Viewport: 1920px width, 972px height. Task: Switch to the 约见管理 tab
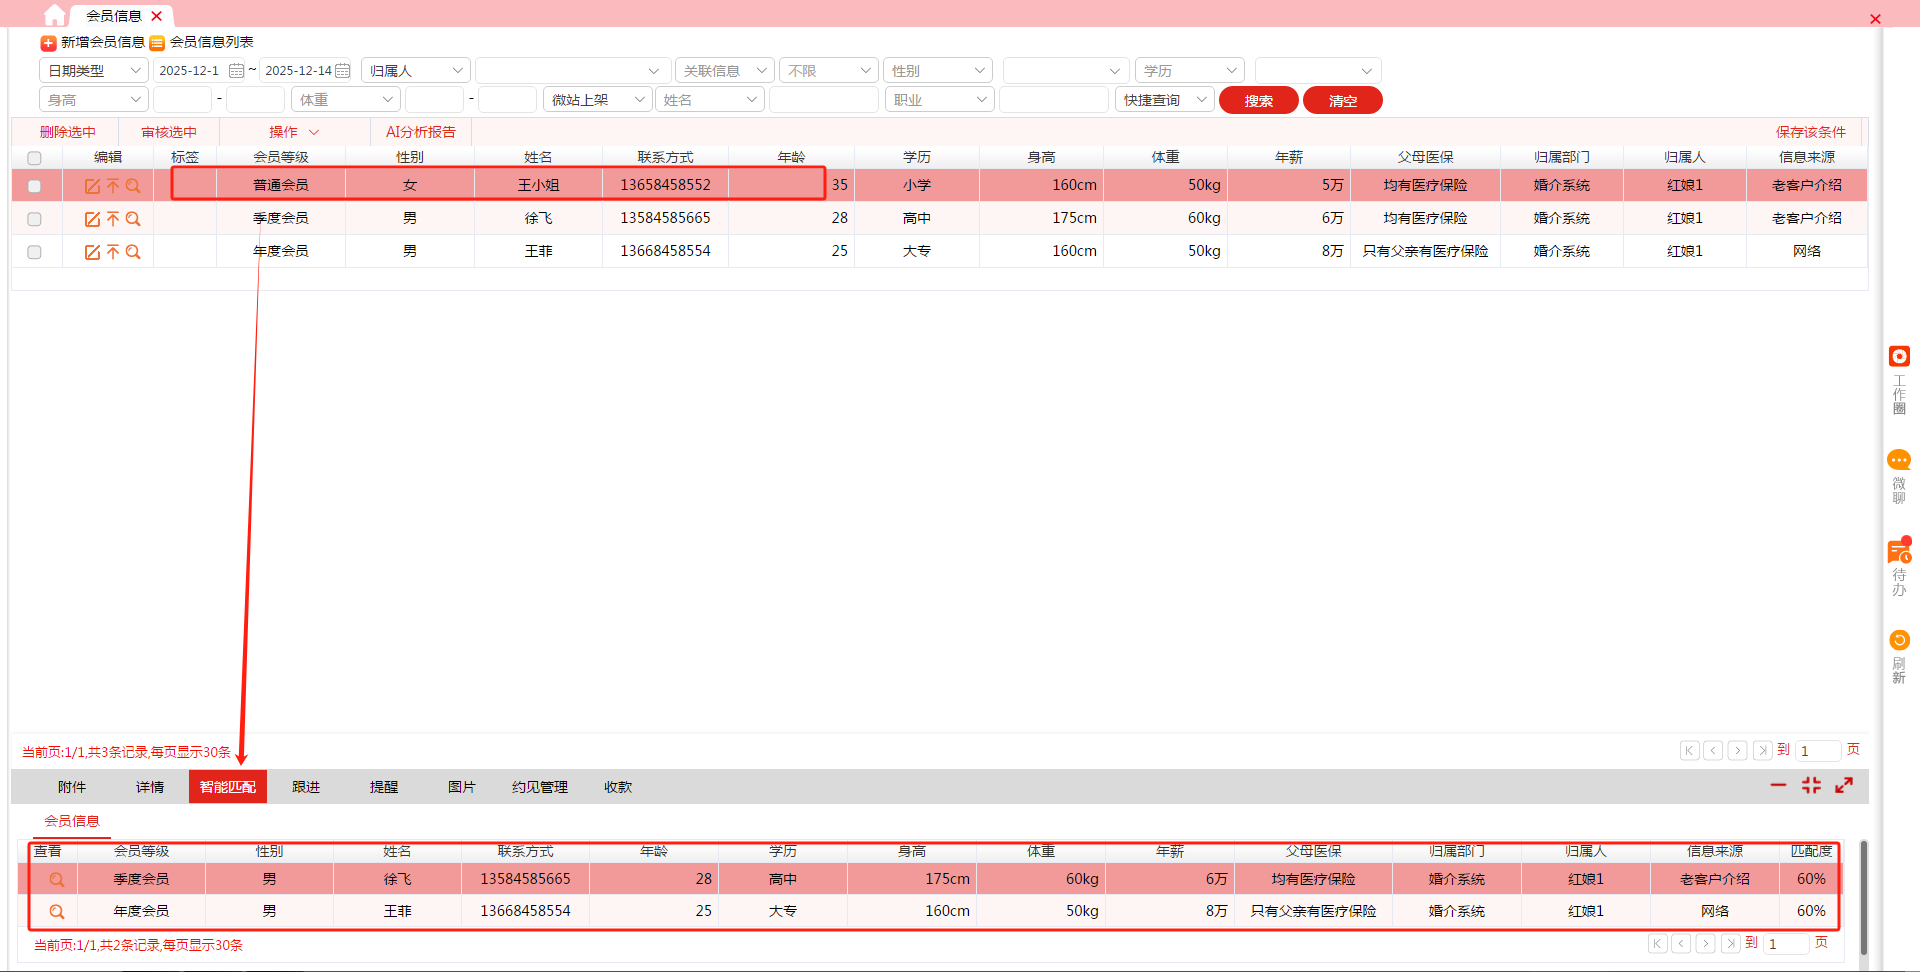[x=539, y=787]
